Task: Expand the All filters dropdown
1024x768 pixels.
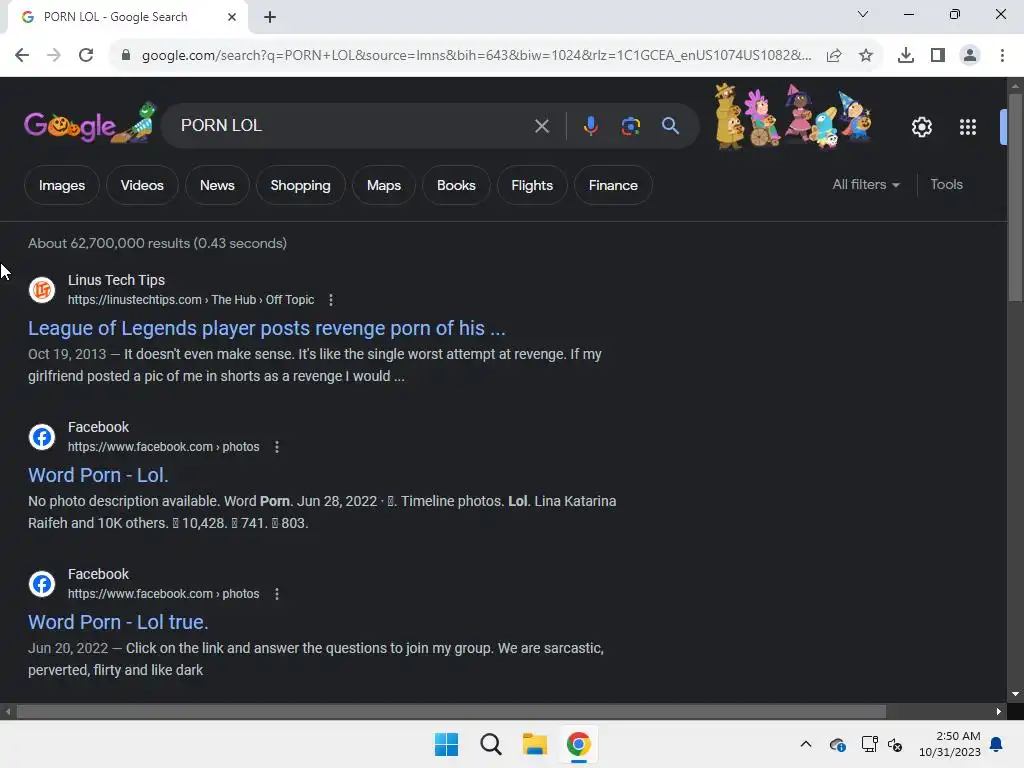Action: click(x=866, y=185)
